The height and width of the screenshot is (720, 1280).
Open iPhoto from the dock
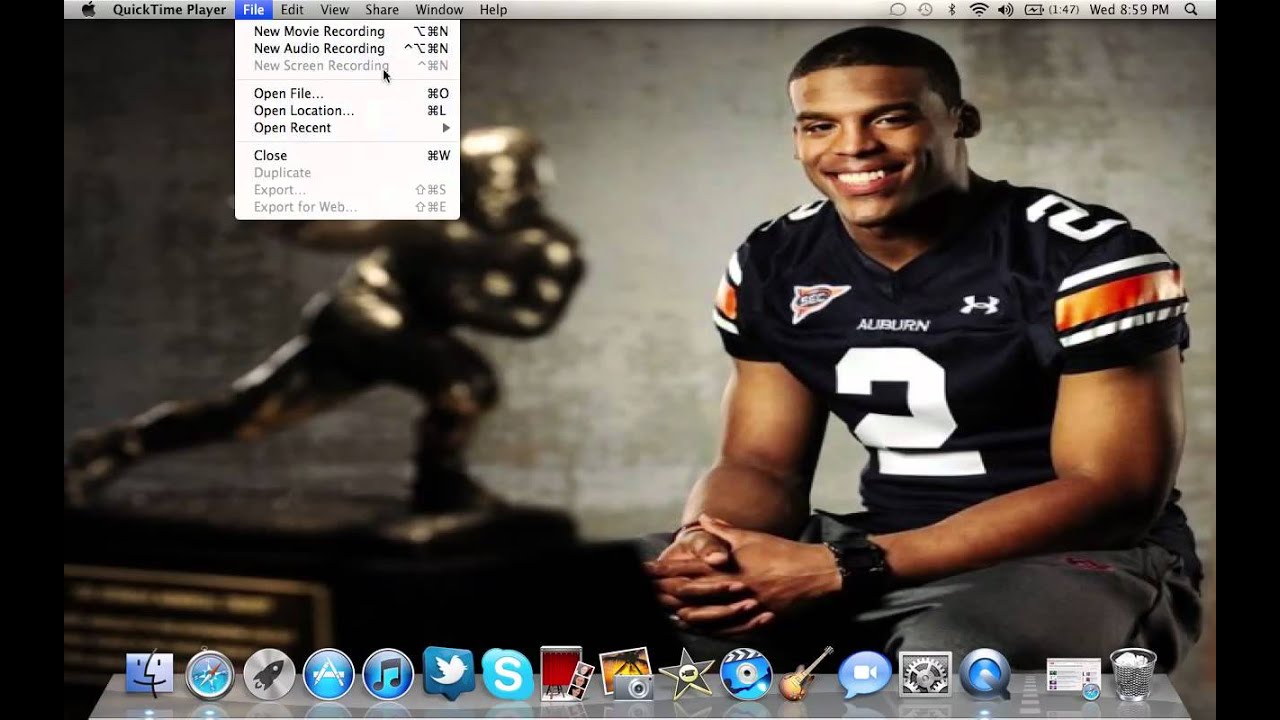point(626,674)
